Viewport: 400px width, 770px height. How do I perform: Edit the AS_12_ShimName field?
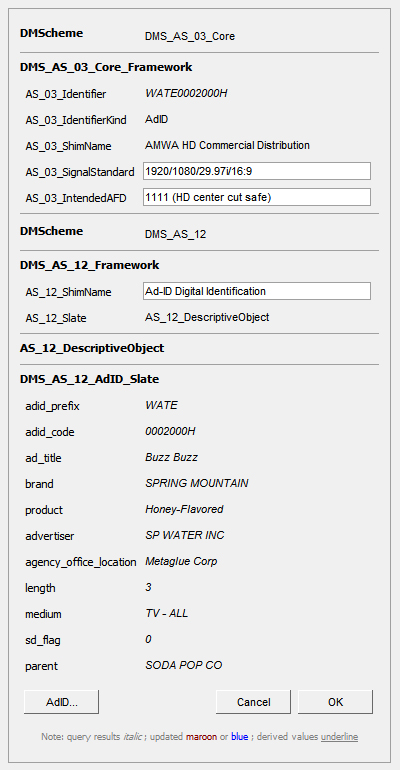pyautogui.click(x=257, y=291)
